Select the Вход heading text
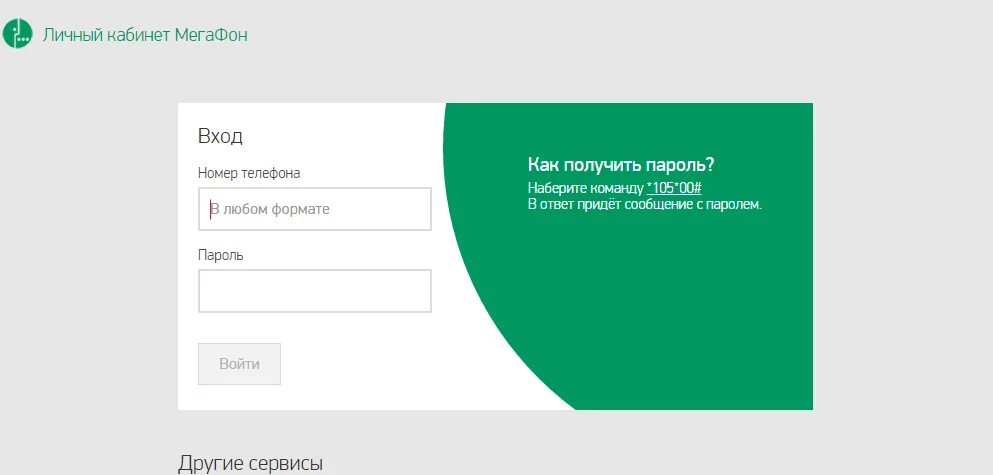This screenshot has width=993, height=475. pyautogui.click(x=220, y=136)
